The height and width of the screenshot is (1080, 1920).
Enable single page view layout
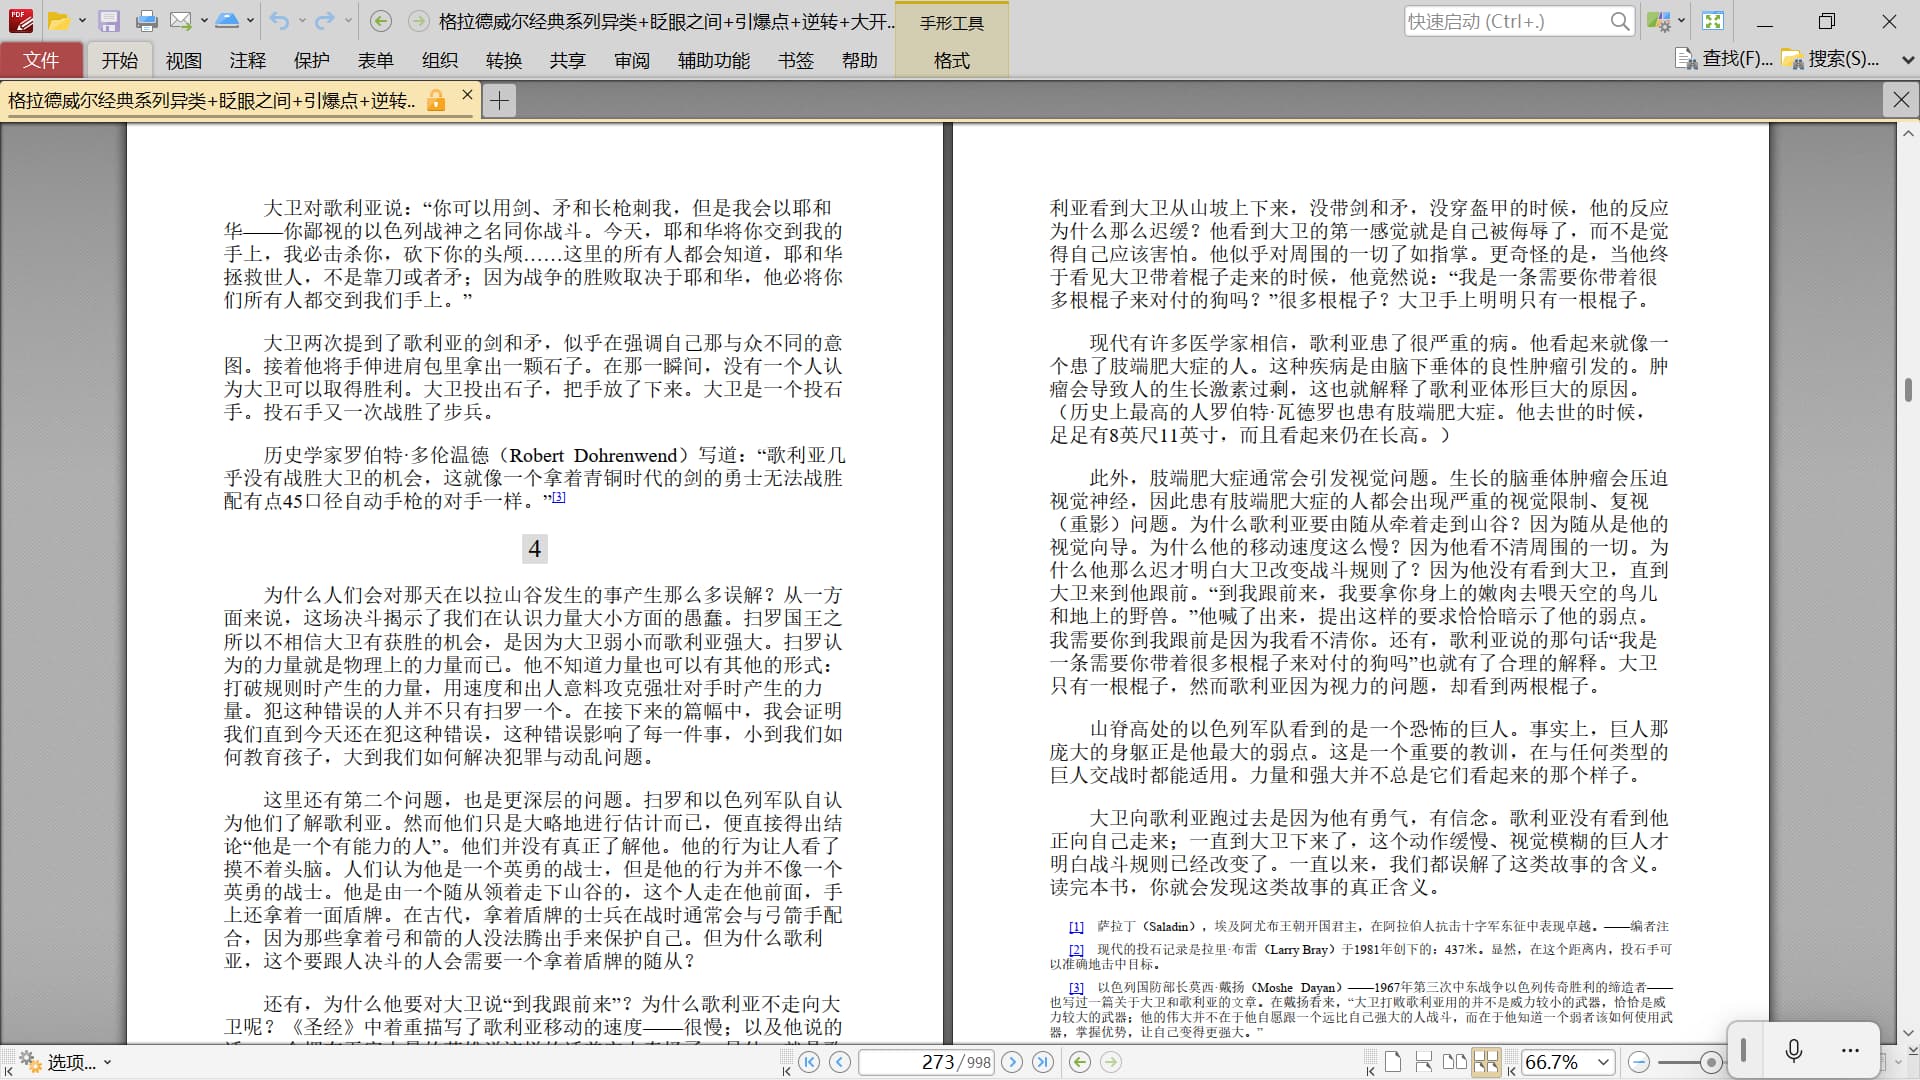(1392, 1062)
